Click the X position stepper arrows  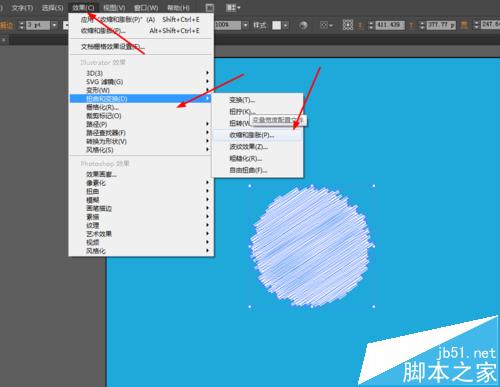pyautogui.click(x=371, y=25)
